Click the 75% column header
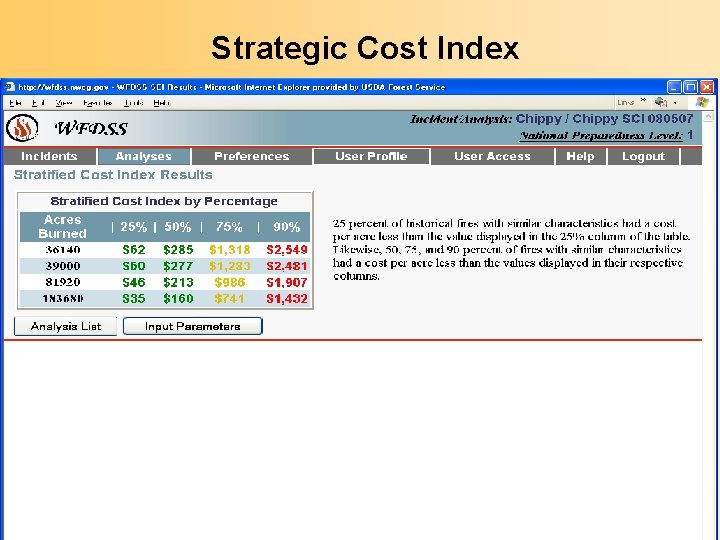 click(x=229, y=227)
